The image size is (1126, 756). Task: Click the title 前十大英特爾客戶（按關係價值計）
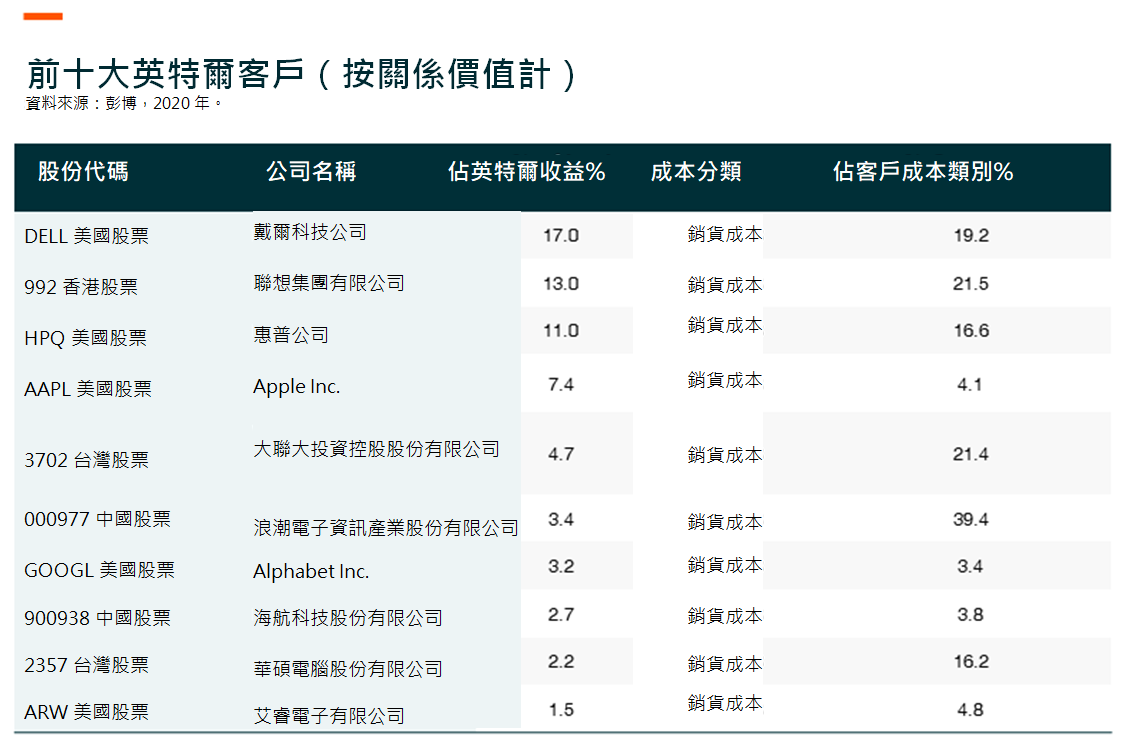pyautogui.click(x=302, y=74)
